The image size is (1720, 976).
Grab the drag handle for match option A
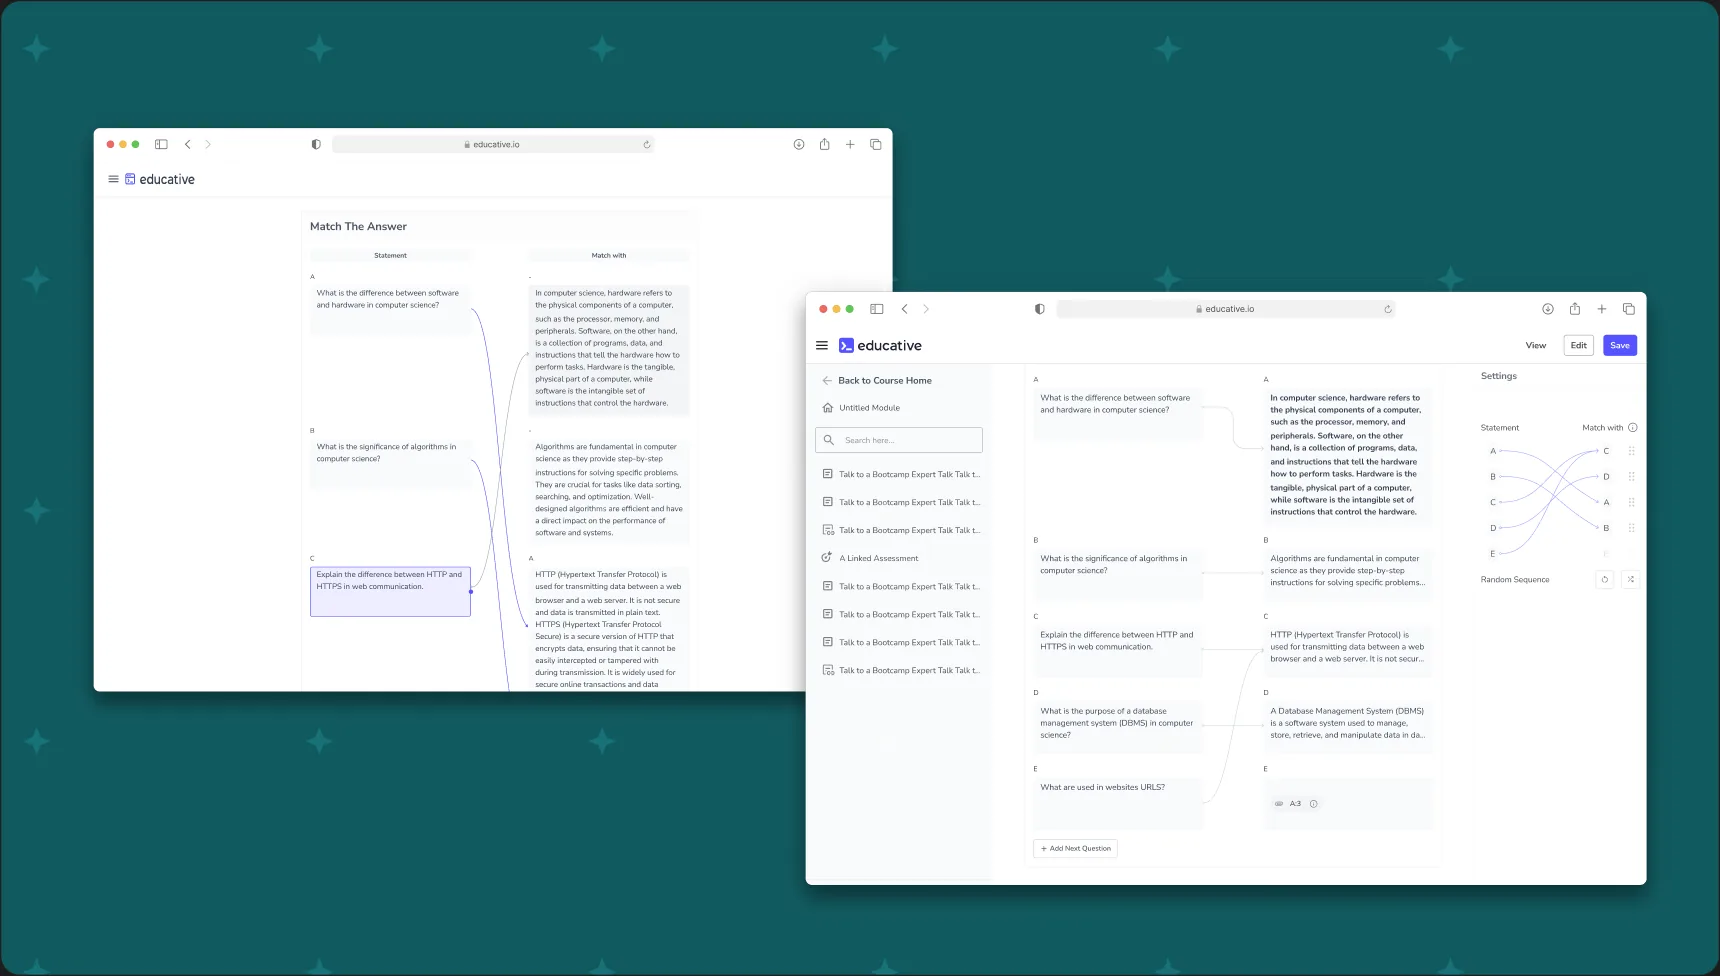click(1632, 502)
